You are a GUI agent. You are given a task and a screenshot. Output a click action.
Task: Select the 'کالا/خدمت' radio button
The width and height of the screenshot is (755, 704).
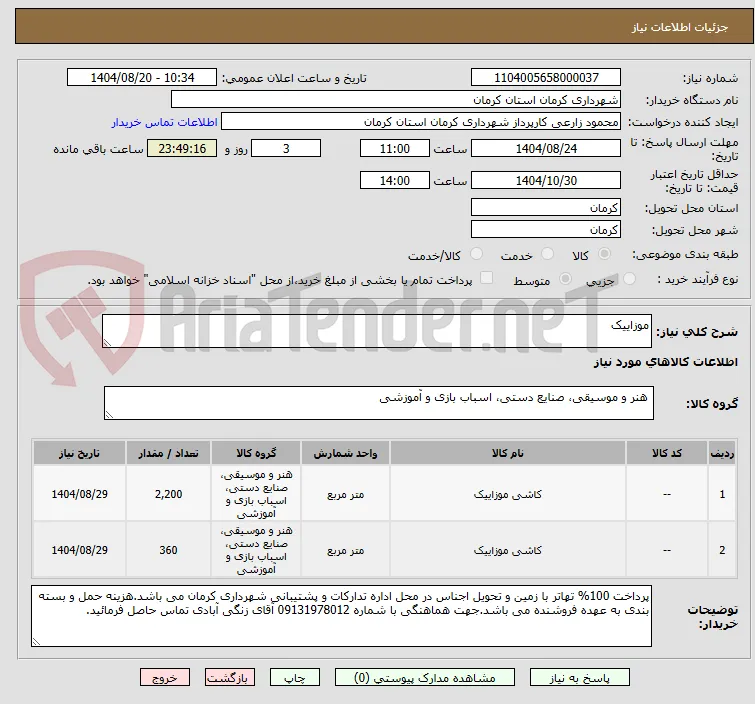476,254
